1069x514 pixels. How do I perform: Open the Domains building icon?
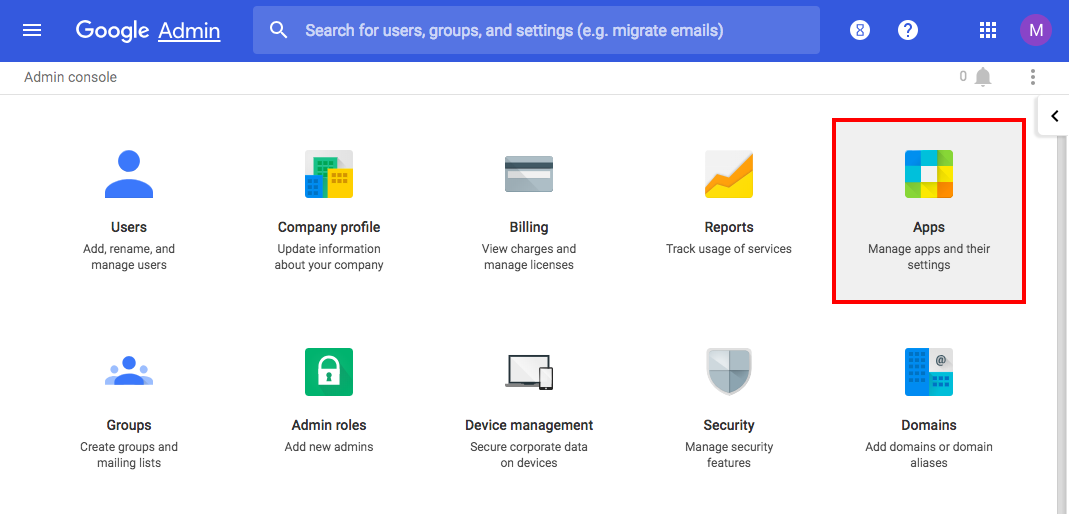929,372
